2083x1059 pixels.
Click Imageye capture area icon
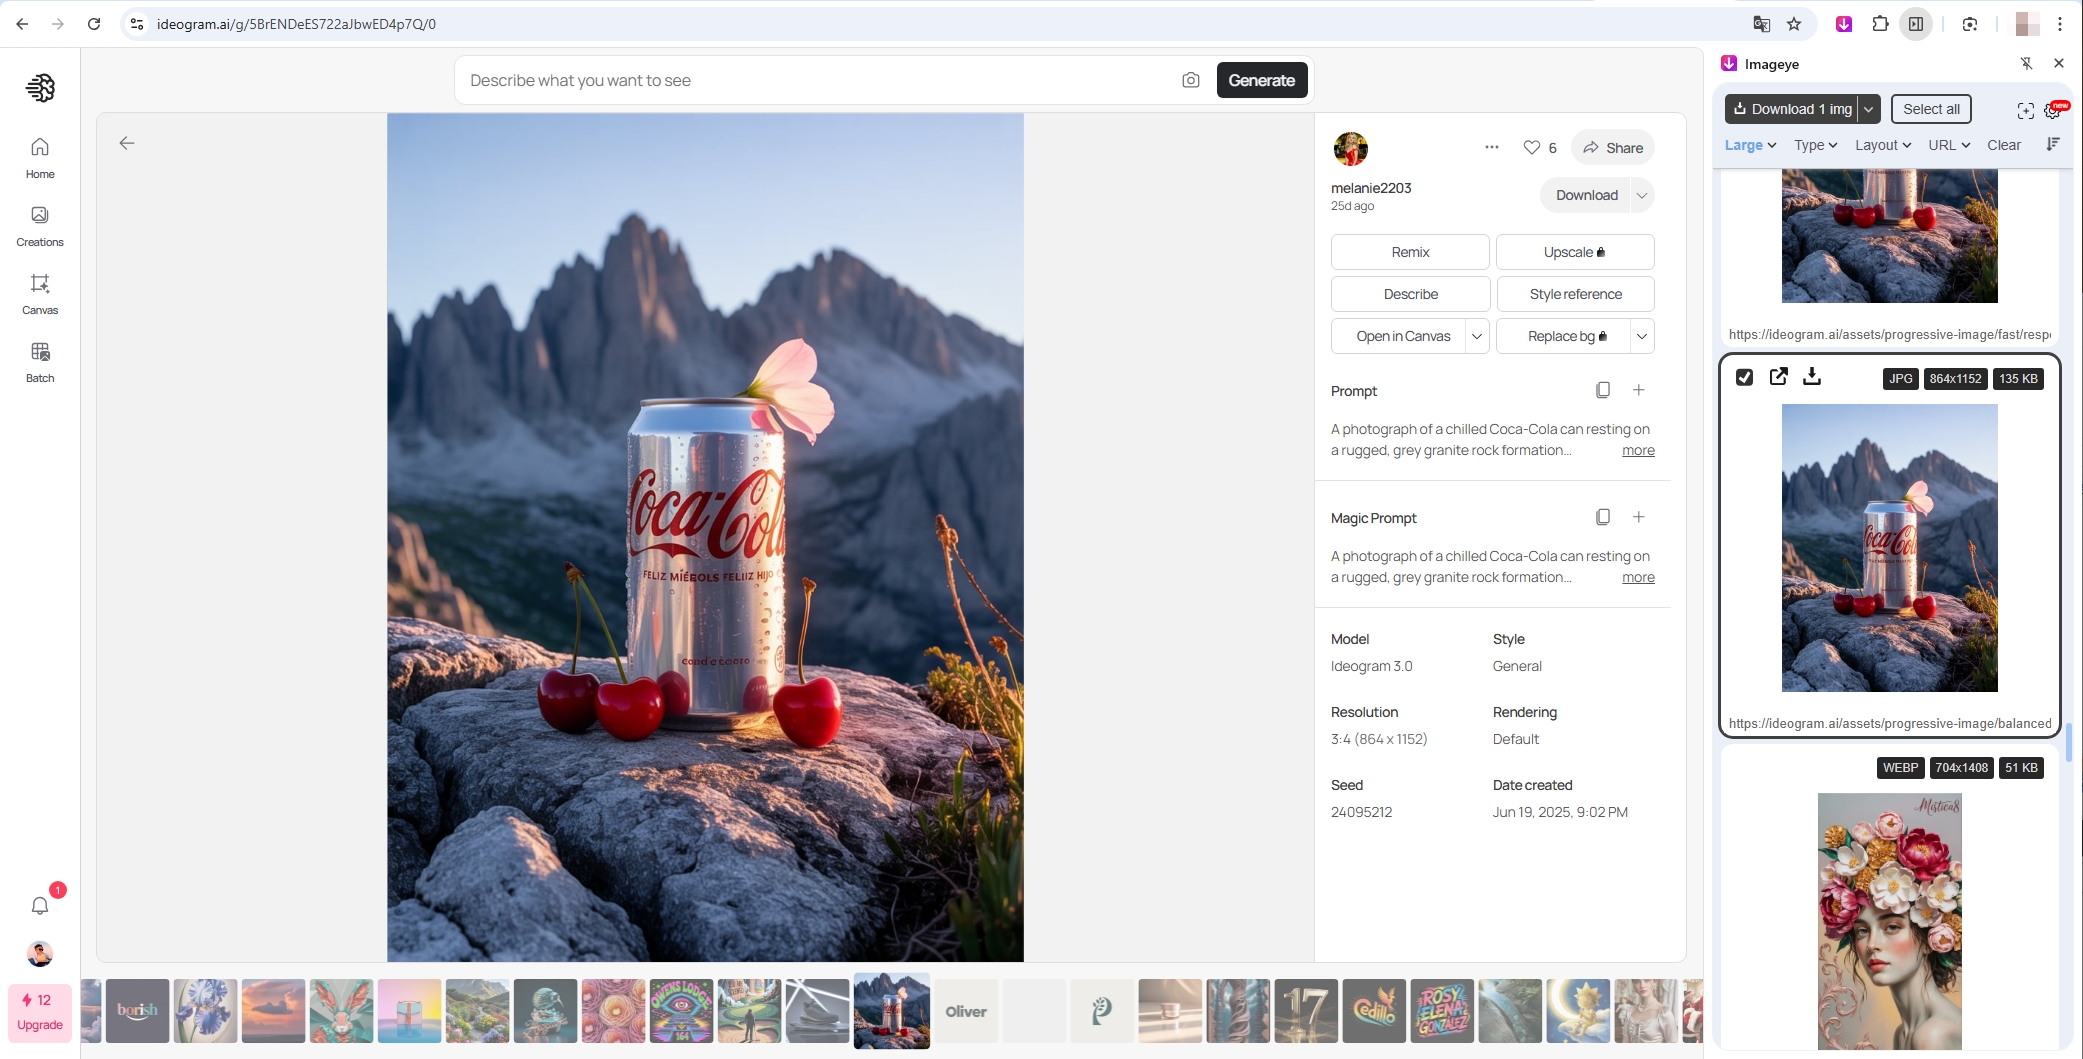pyautogui.click(x=2026, y=110)
